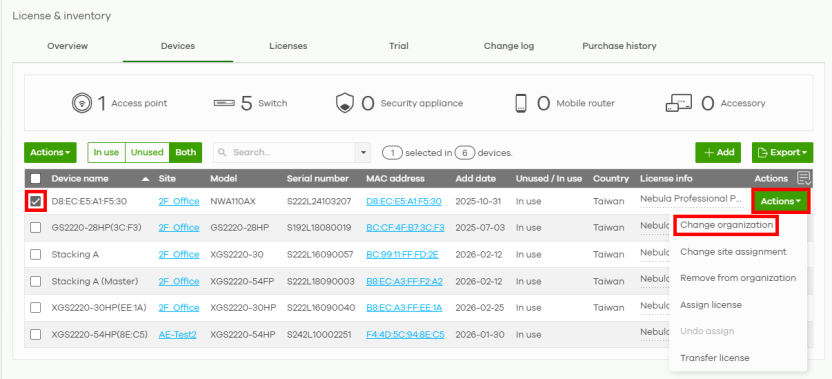Click the Access point device icon

click(82, 103)
